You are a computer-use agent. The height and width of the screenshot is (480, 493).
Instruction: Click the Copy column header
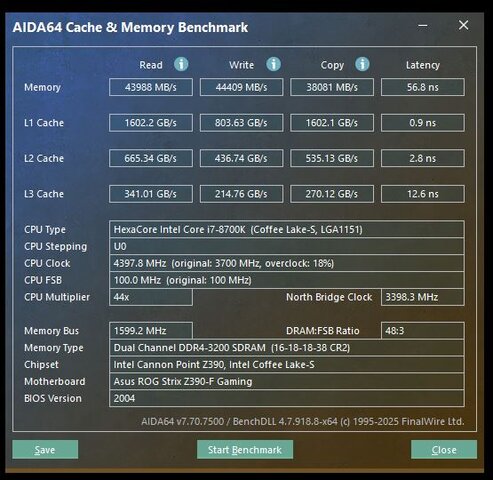(332, 65)
